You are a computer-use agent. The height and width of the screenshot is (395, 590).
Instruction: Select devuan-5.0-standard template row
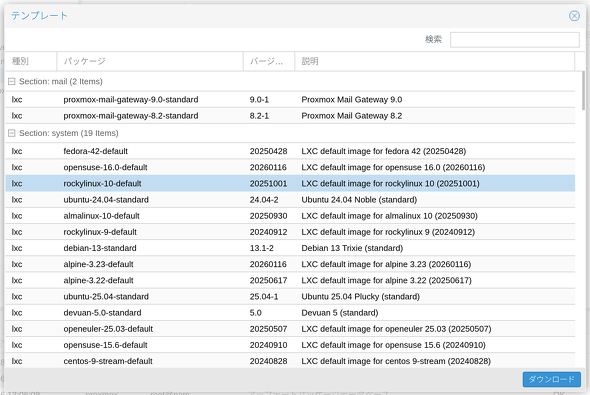pyautogui.click(x=290, y=313)
